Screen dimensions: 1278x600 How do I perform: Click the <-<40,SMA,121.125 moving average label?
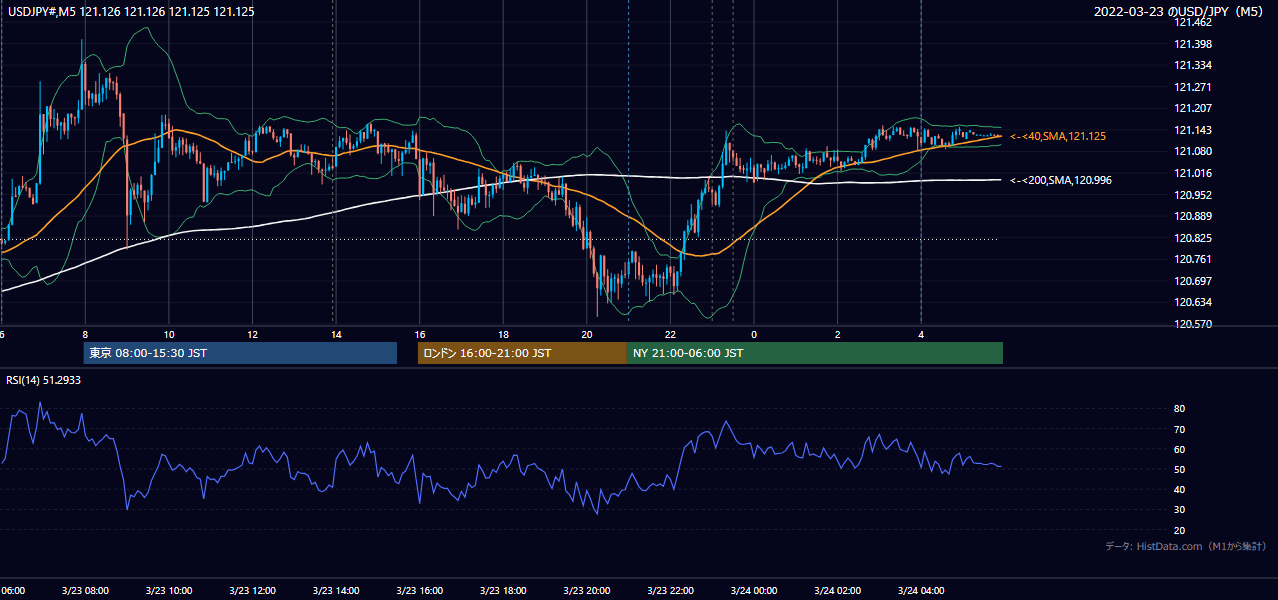coord(1058,136)
